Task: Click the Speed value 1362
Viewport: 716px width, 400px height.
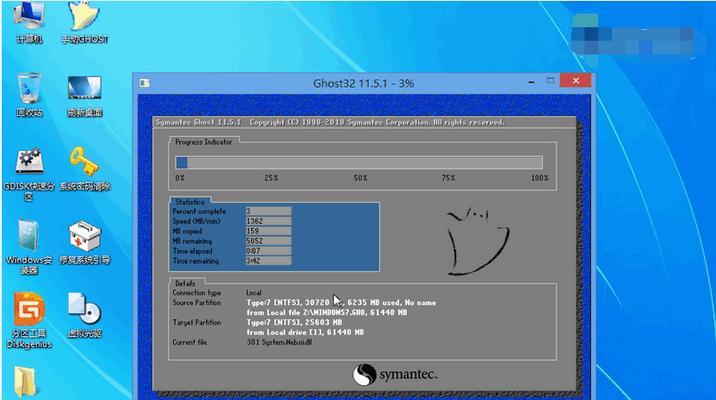Action: (x=268, y=221)
